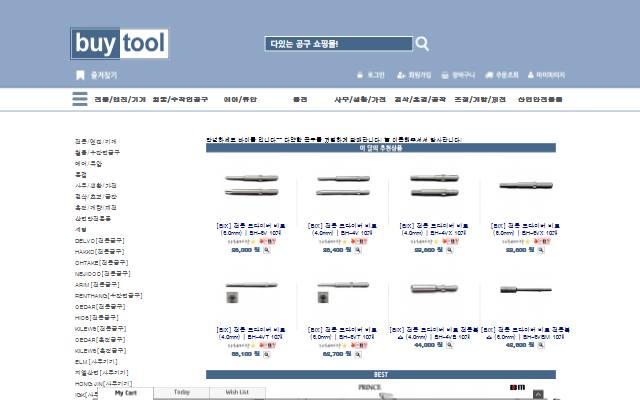640x400 pixels.
Task: Select HONG JIN[사무기기] in sidebar
Action: tap(103, 384)
